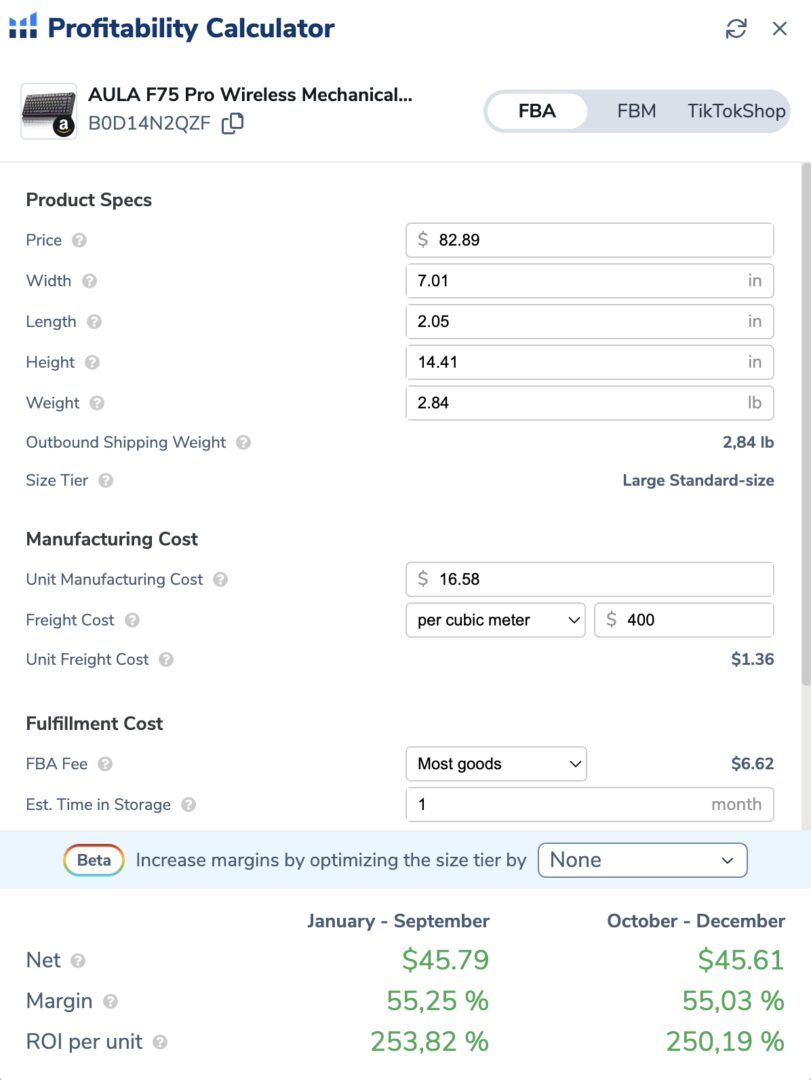Viewport: 811px width, 1080px height.
Task: Click the Price help question icon
Action: coord(79,241)
